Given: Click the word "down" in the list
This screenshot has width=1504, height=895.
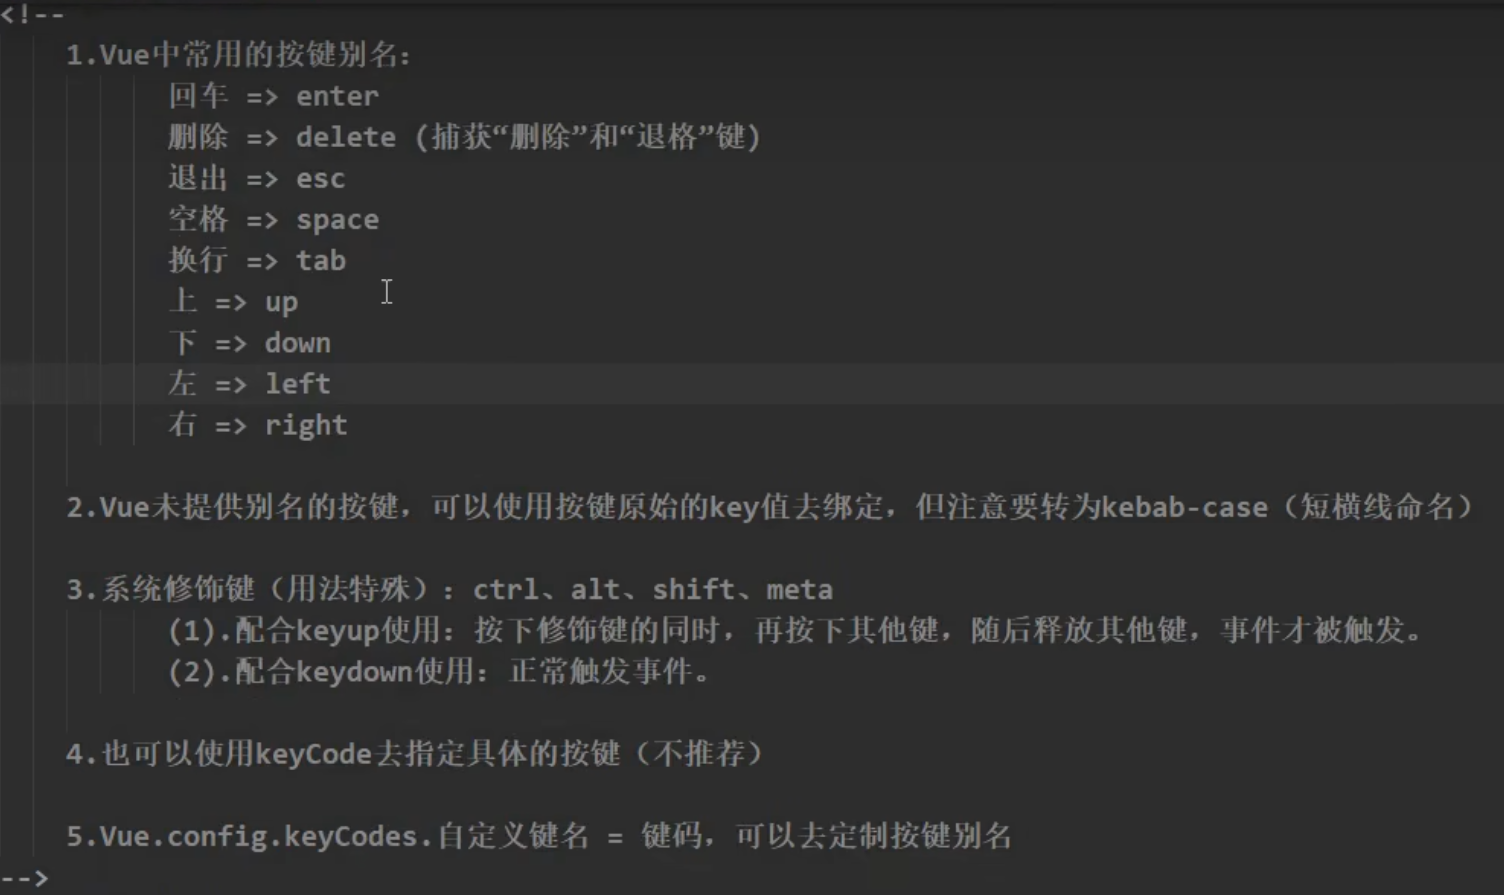Looking at the screenshot, I should (297, 343).
